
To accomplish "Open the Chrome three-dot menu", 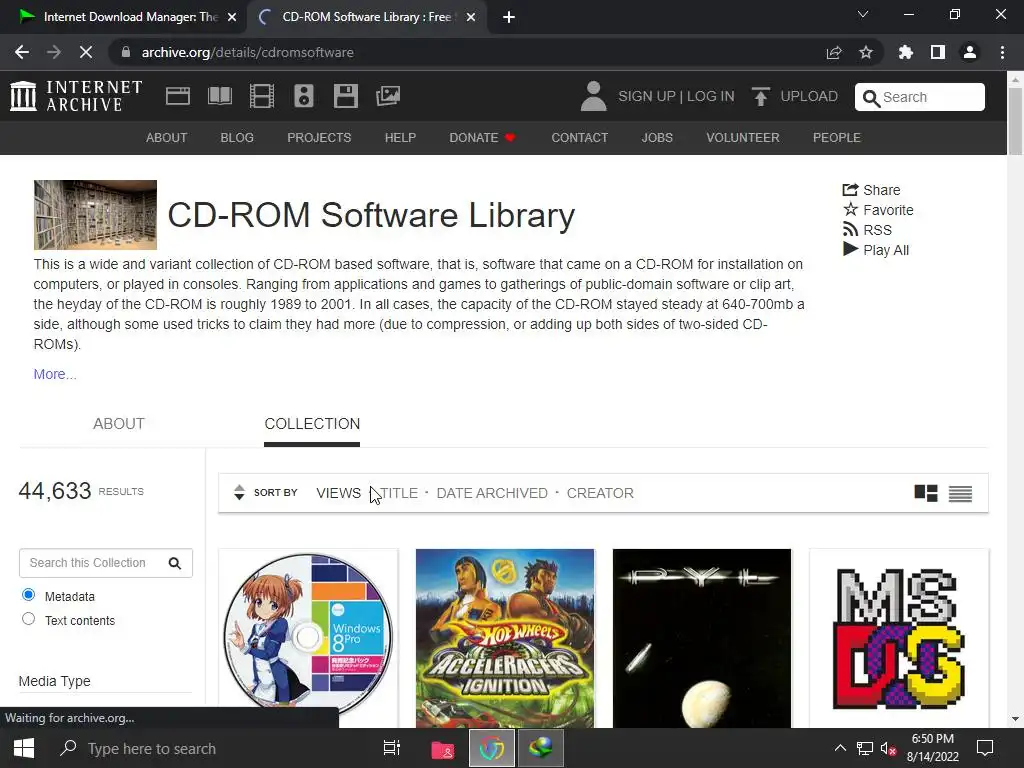I will [1002, 52].
